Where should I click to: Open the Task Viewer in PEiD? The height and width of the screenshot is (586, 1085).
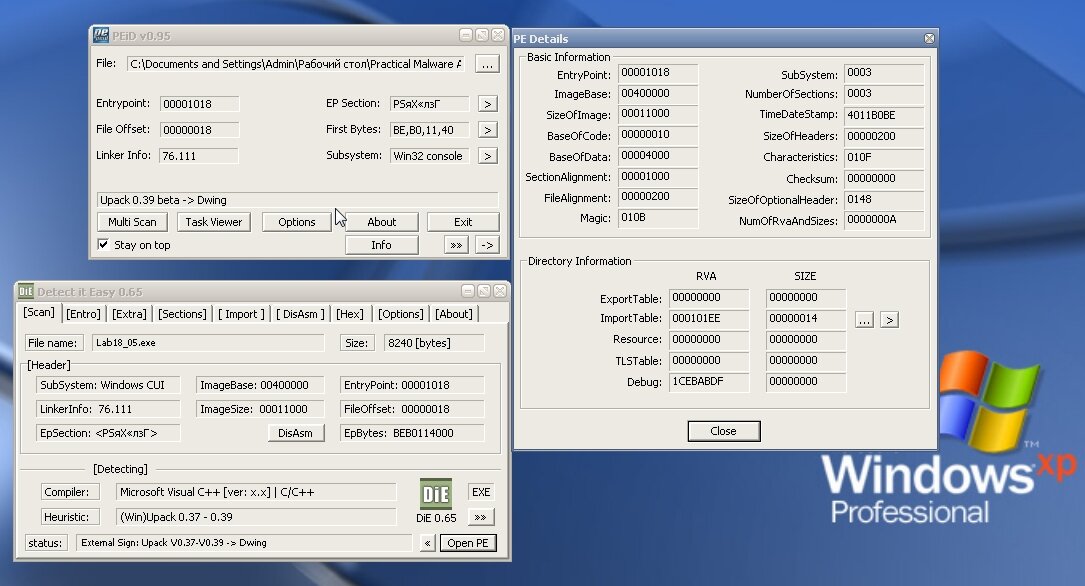(213, 222)
